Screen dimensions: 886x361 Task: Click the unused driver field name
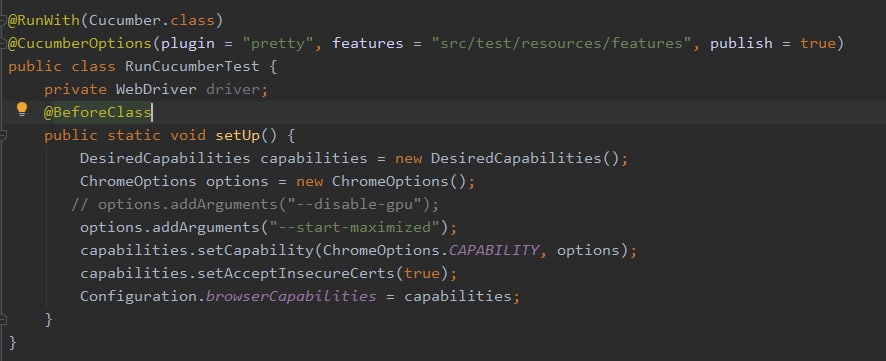[232, 89]
